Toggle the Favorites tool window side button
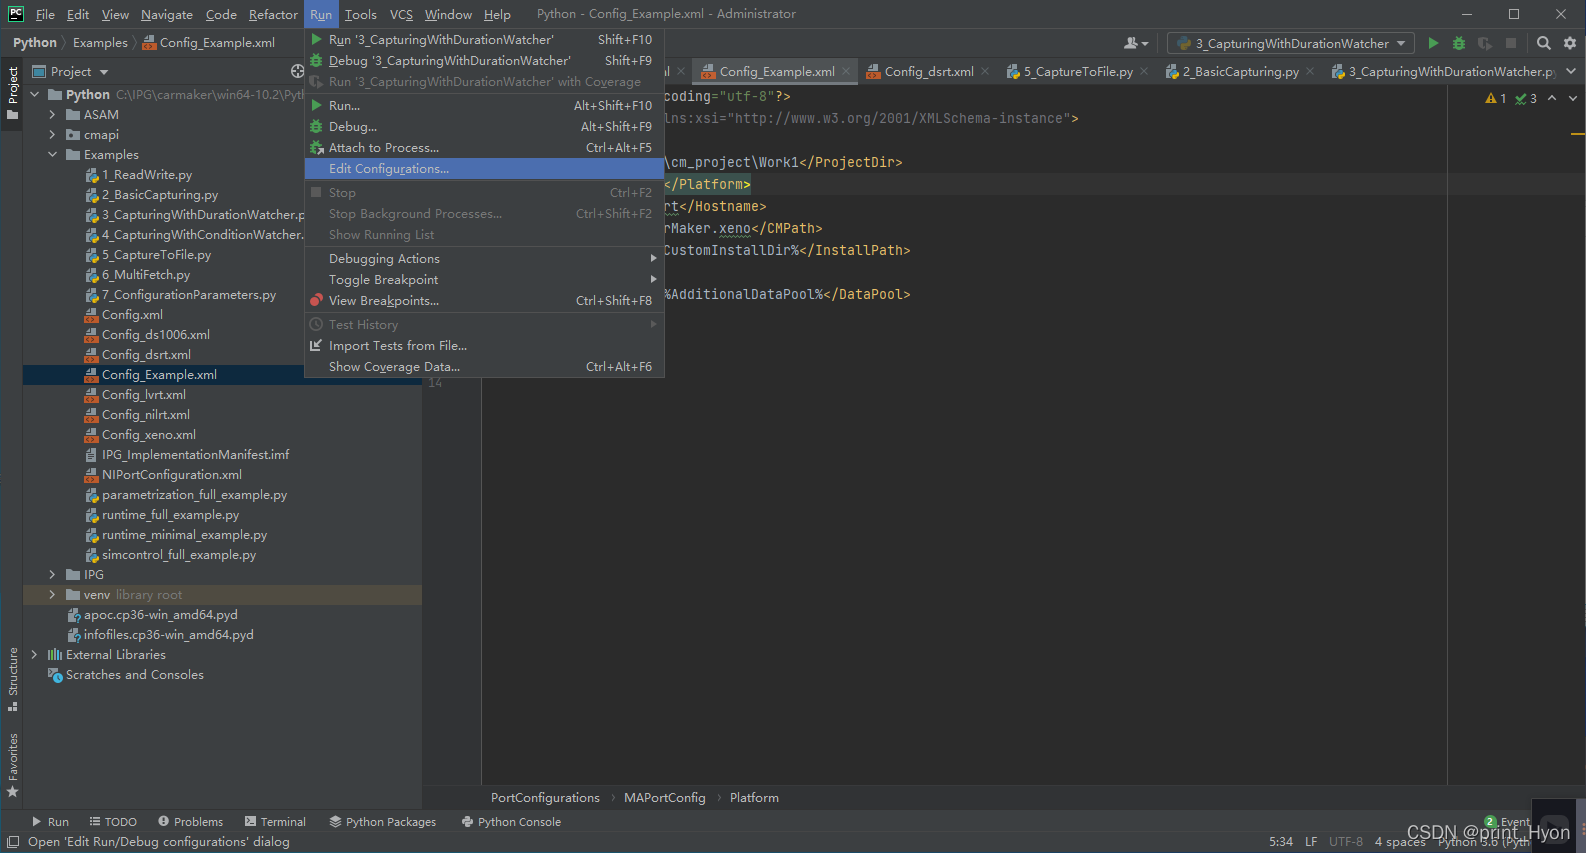The width and height of the screenshot is (1586, 853). click(12, 765)
